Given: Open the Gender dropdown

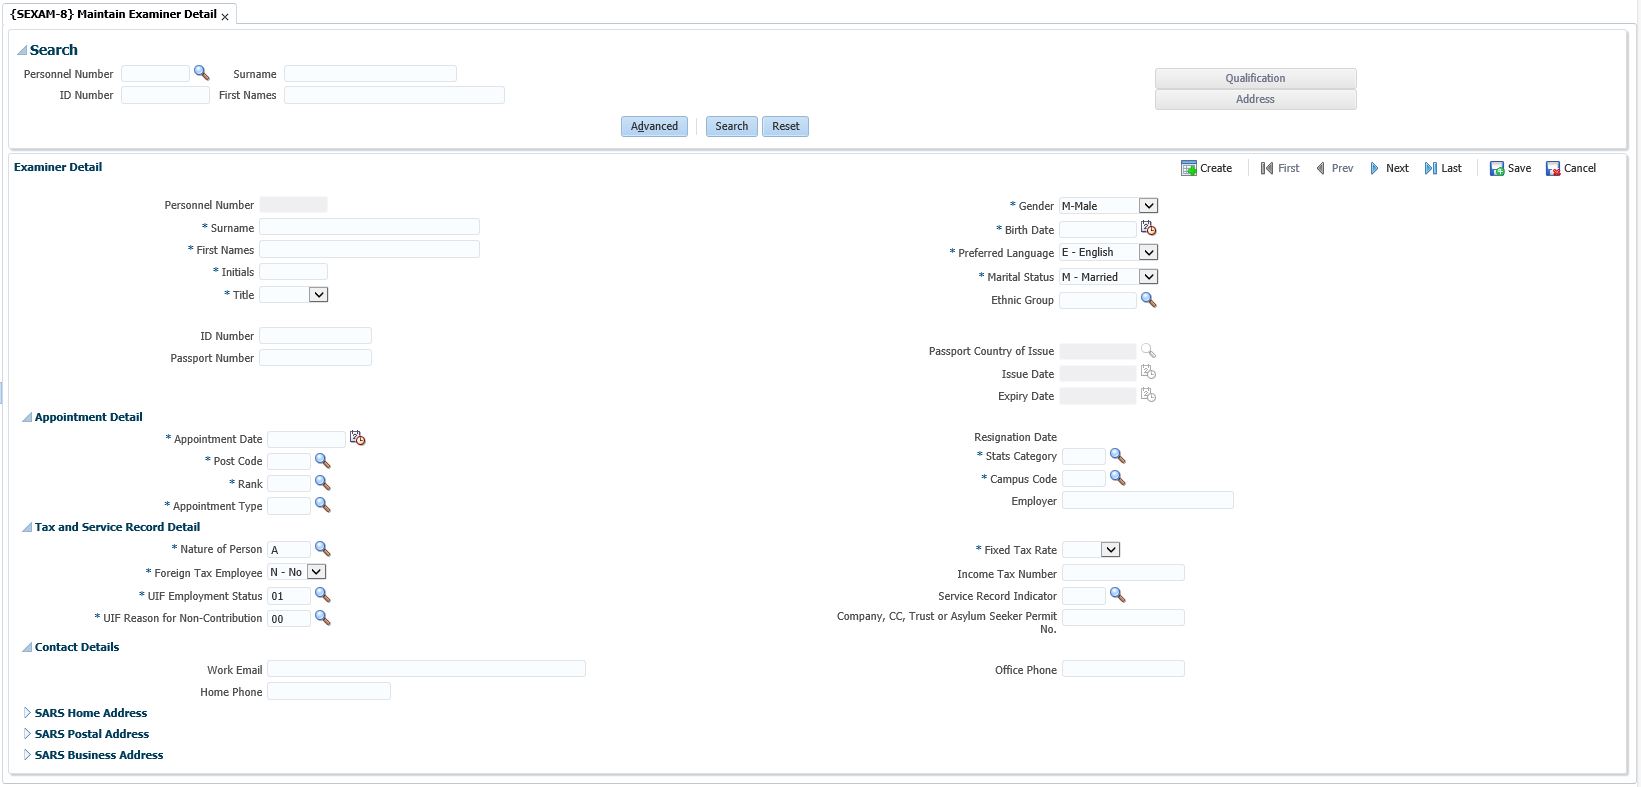Looking at the screenshot, I should click(1148, 206).
